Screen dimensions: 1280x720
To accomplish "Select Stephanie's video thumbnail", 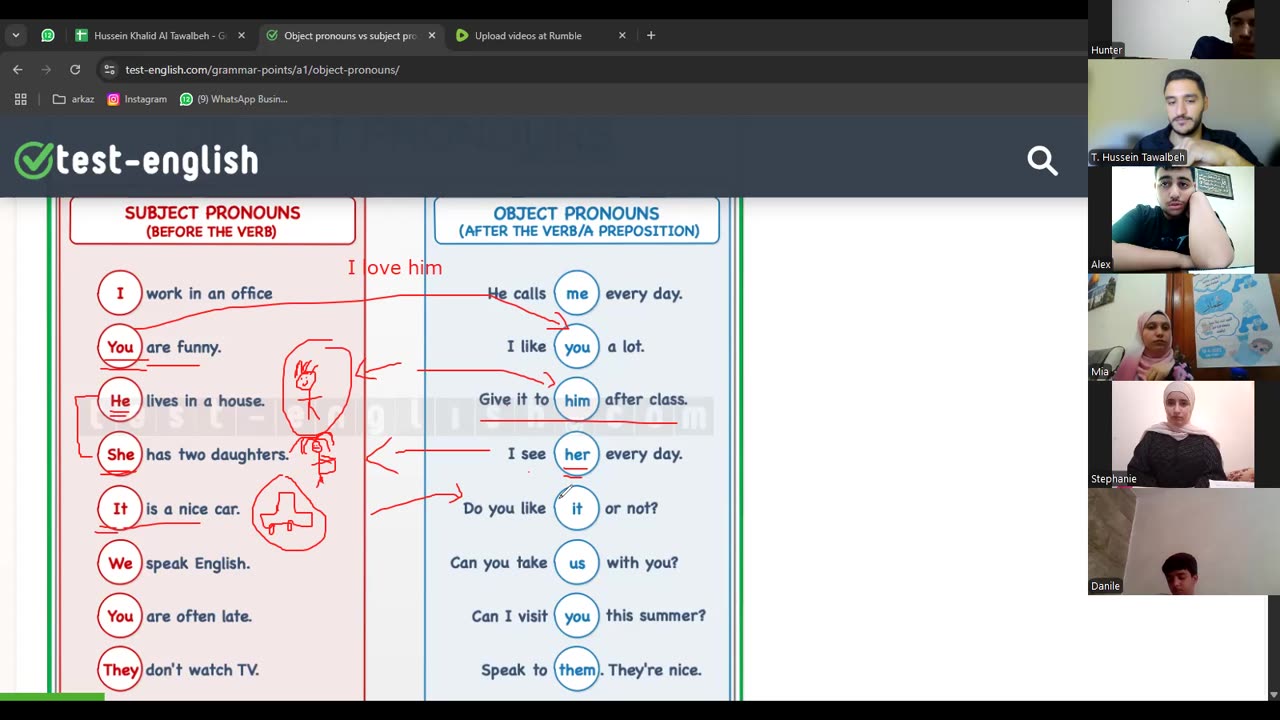I will [1184, 433].
